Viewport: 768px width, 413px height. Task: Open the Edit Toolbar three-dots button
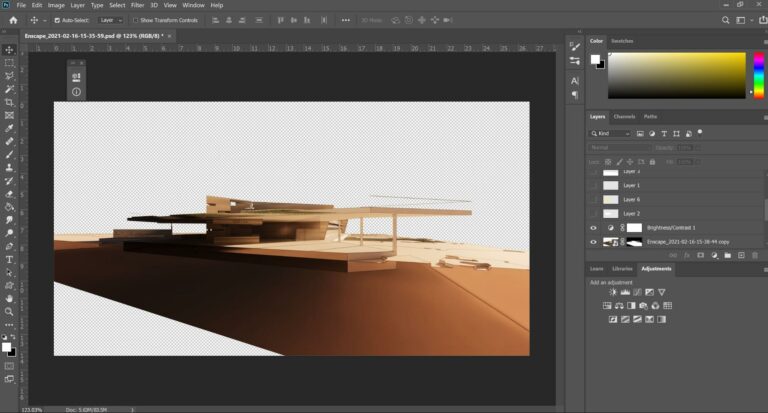click(9, 325)
